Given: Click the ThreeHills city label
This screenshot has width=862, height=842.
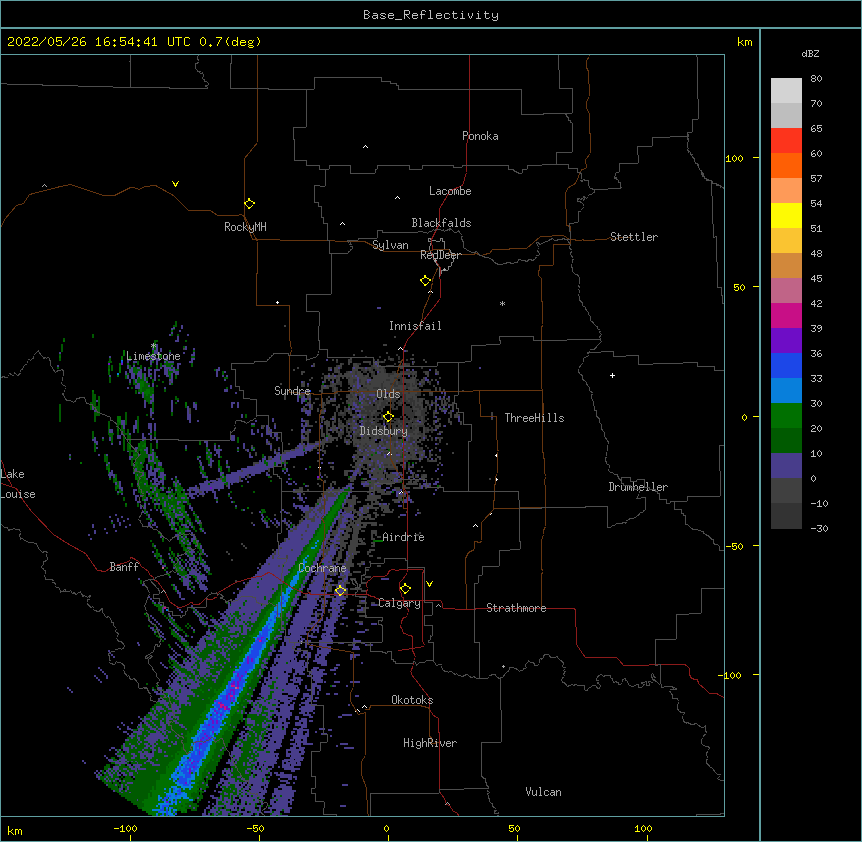Looking at the screenshot, I should click(534, 418).
